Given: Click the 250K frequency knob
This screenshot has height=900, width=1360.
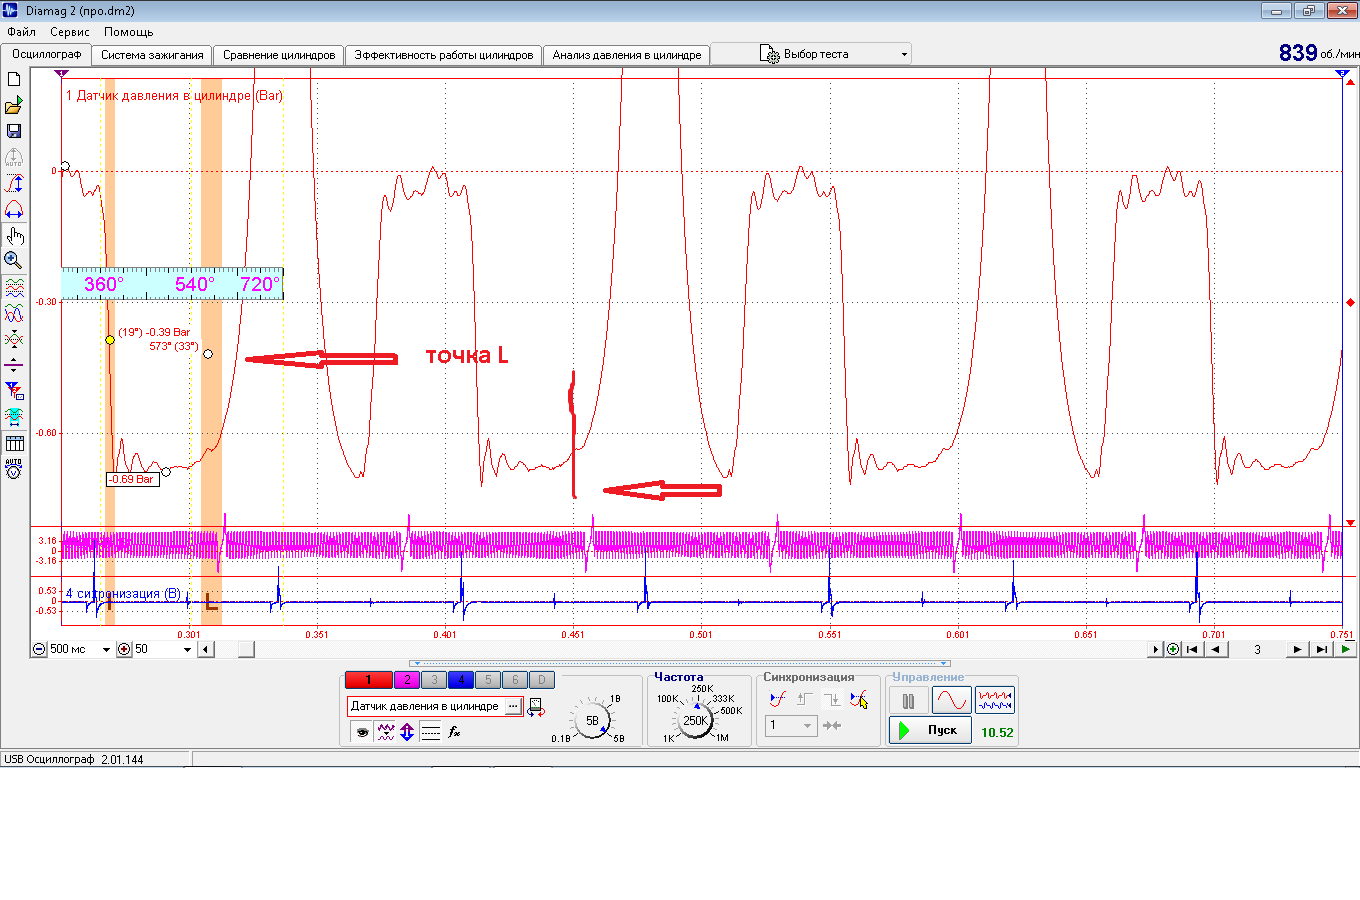Looking at the screenshot, I should [696, 720].
